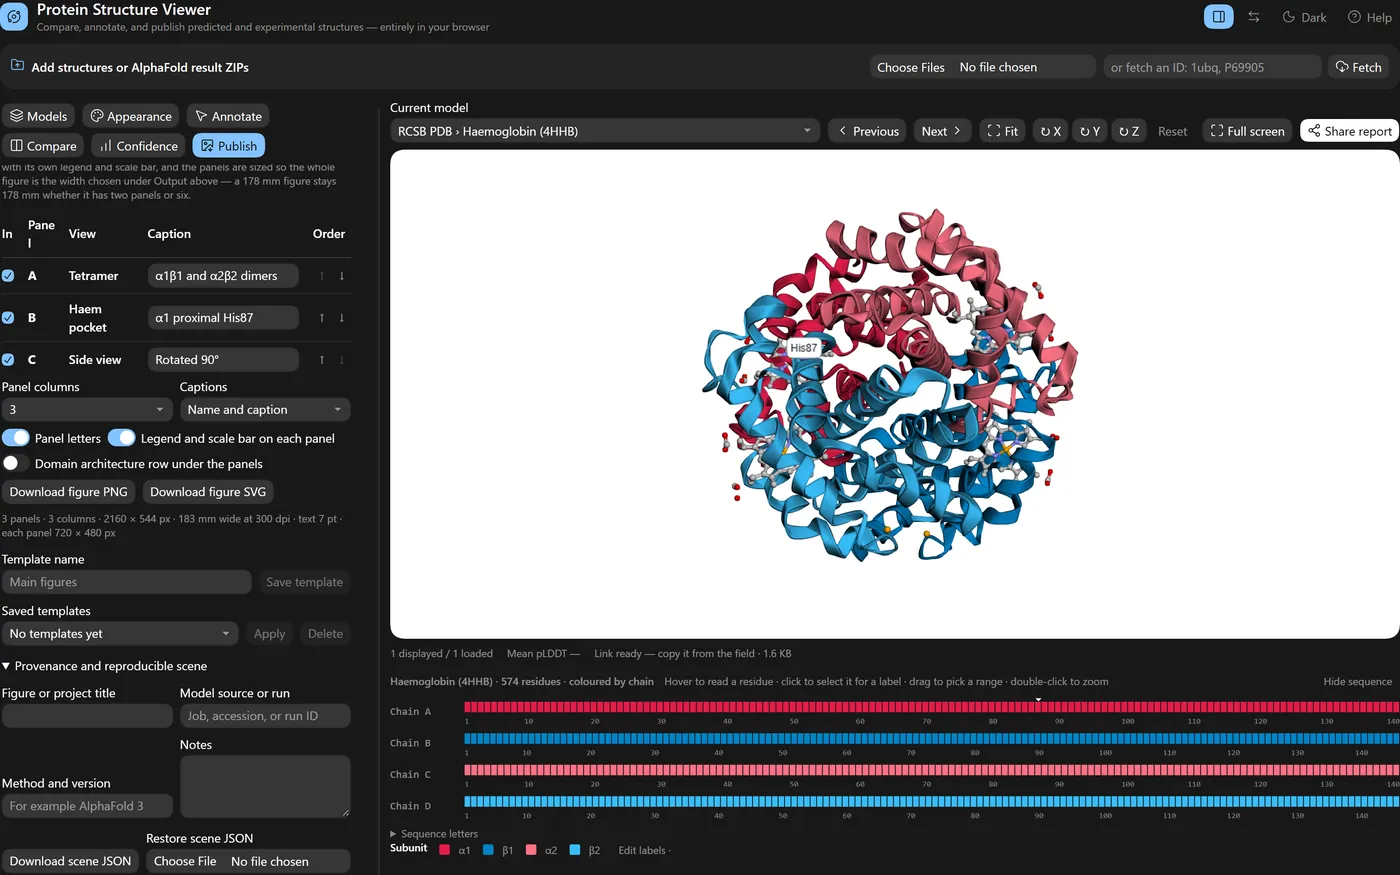
Task: Collapse Provenance and reproducible scene section
Action: tap(104, 666)
